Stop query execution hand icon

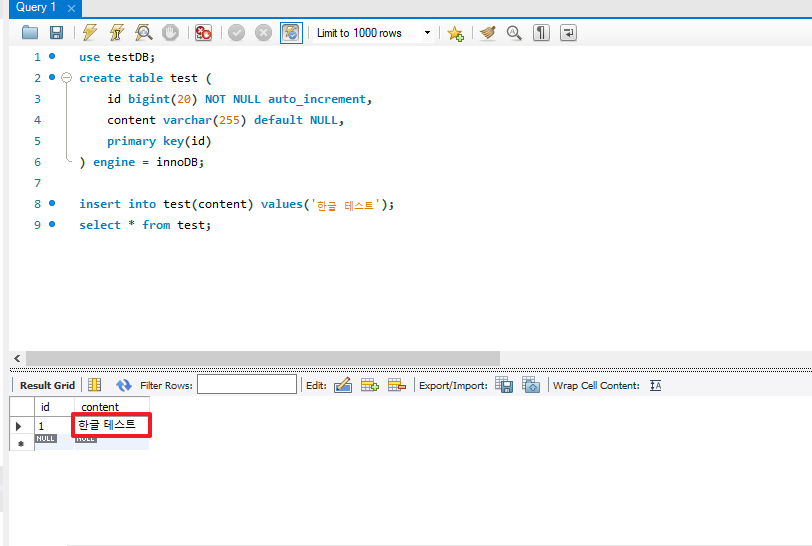click(x=170, y=33)
